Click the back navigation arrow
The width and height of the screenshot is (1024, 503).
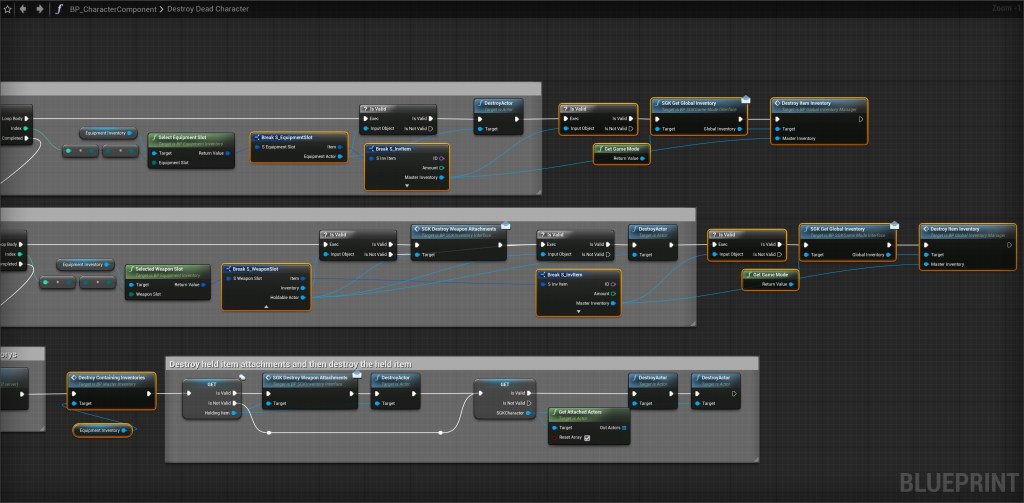point(23,8)
